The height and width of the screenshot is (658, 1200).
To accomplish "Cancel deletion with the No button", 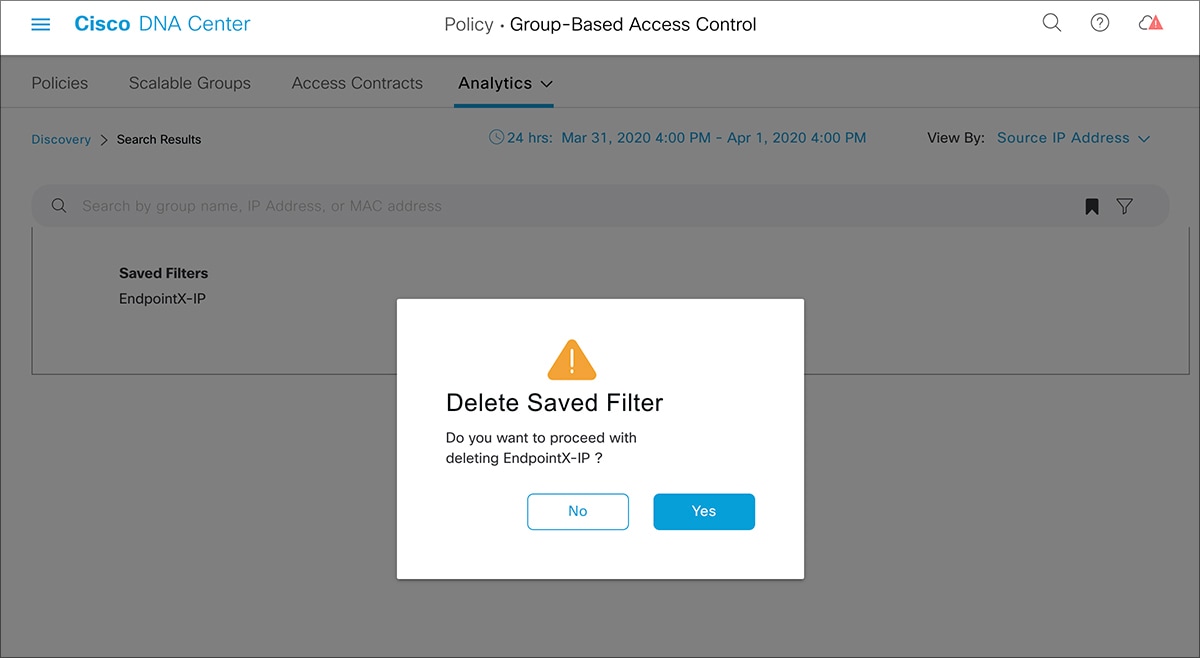I will 578,511.
